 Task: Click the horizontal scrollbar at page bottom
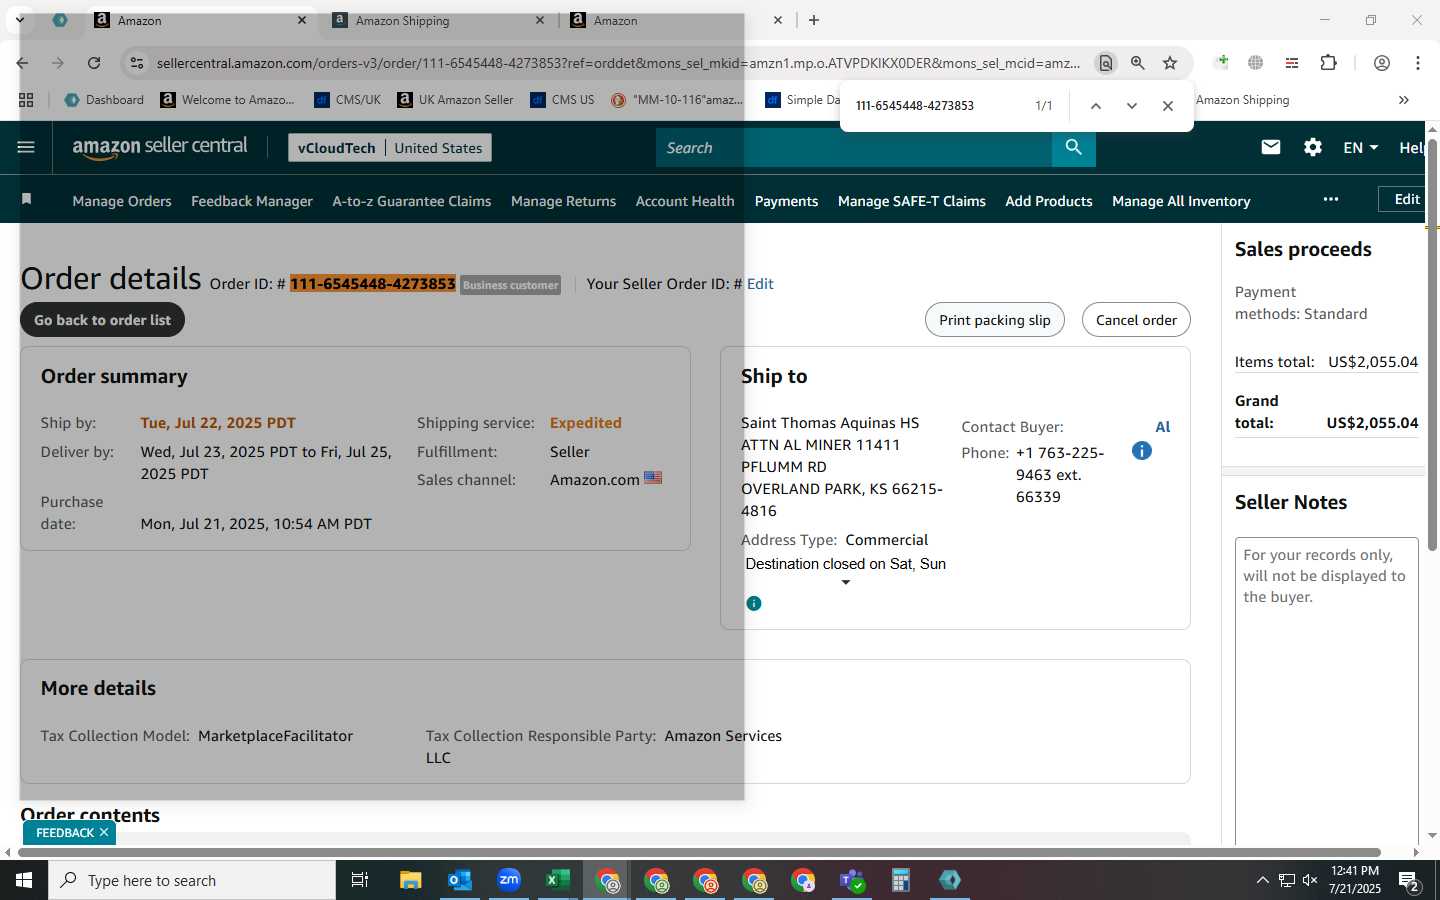coord(700,852)
